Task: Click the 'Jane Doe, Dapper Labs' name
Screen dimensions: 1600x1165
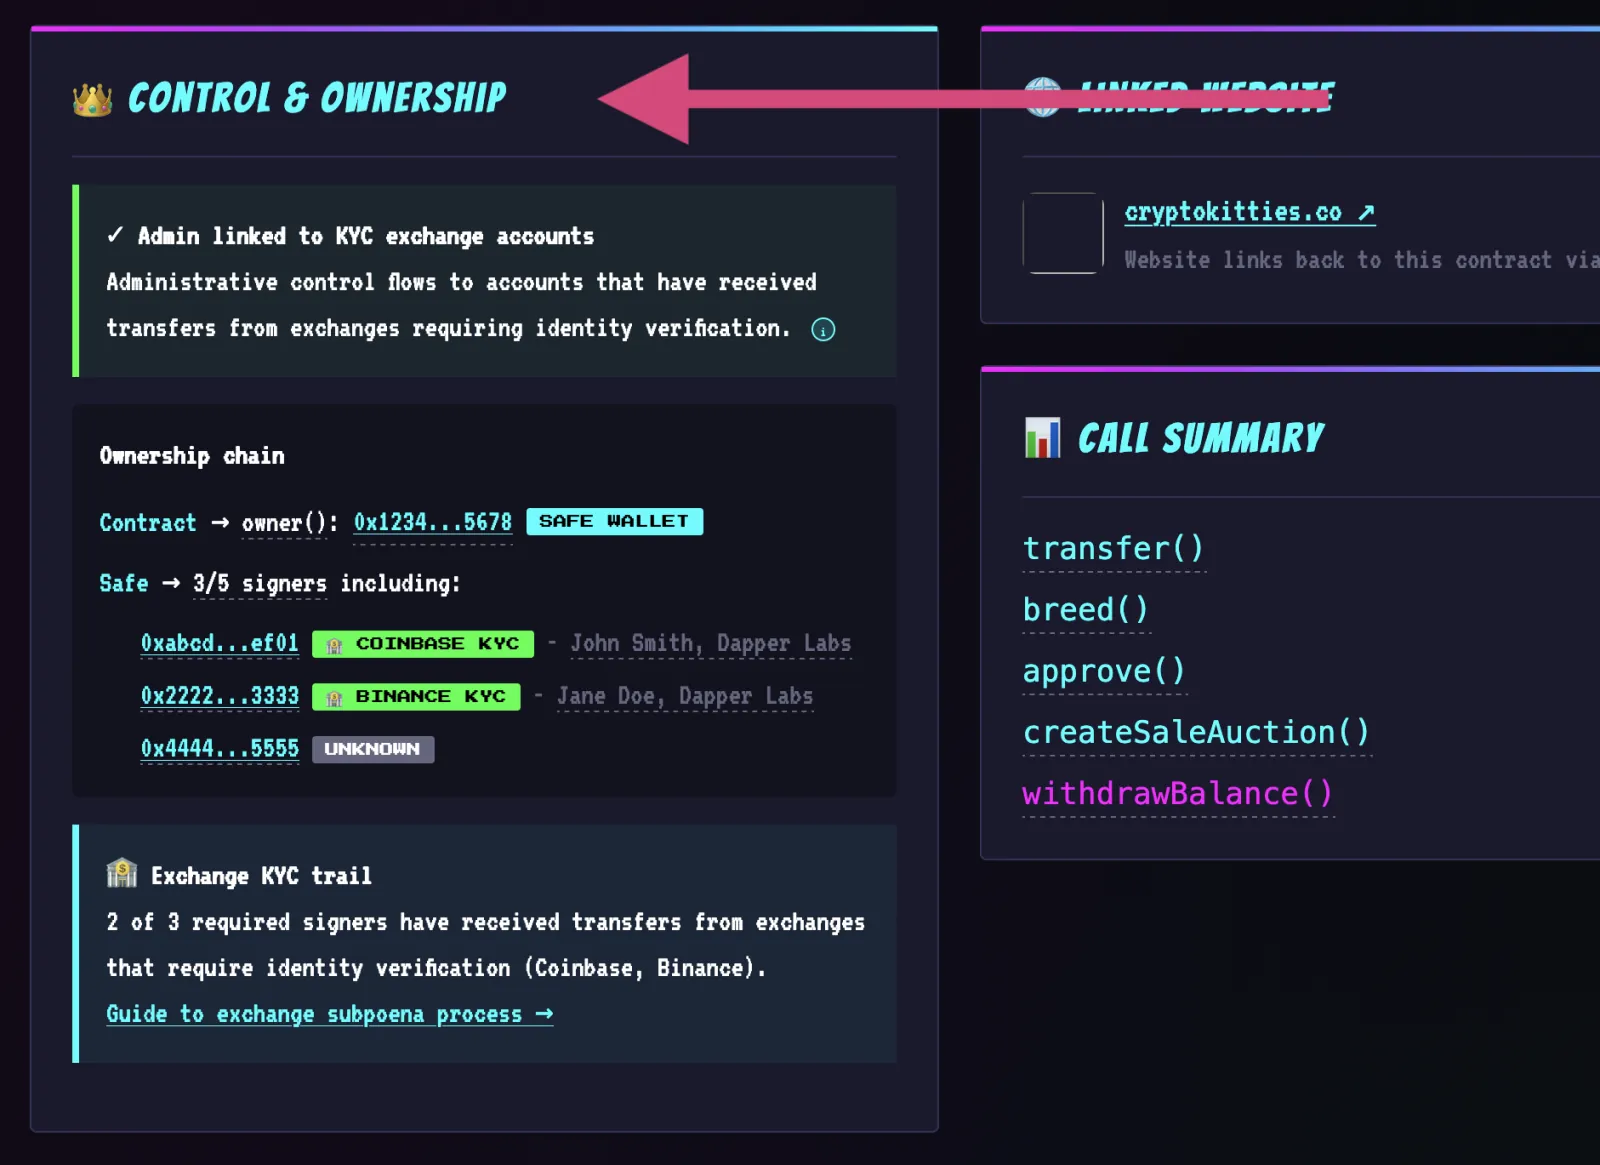Action: (685, 697)
